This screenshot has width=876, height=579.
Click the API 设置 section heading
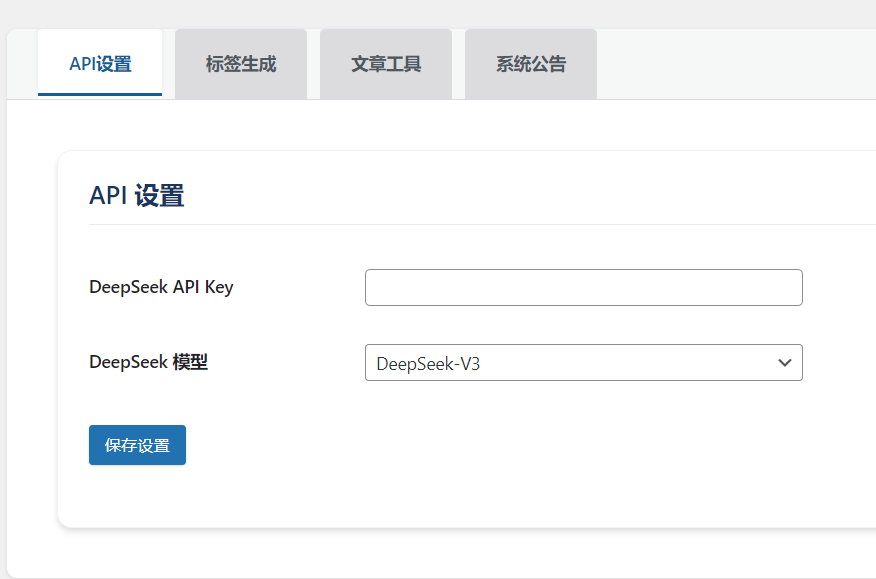coord(136,196)
